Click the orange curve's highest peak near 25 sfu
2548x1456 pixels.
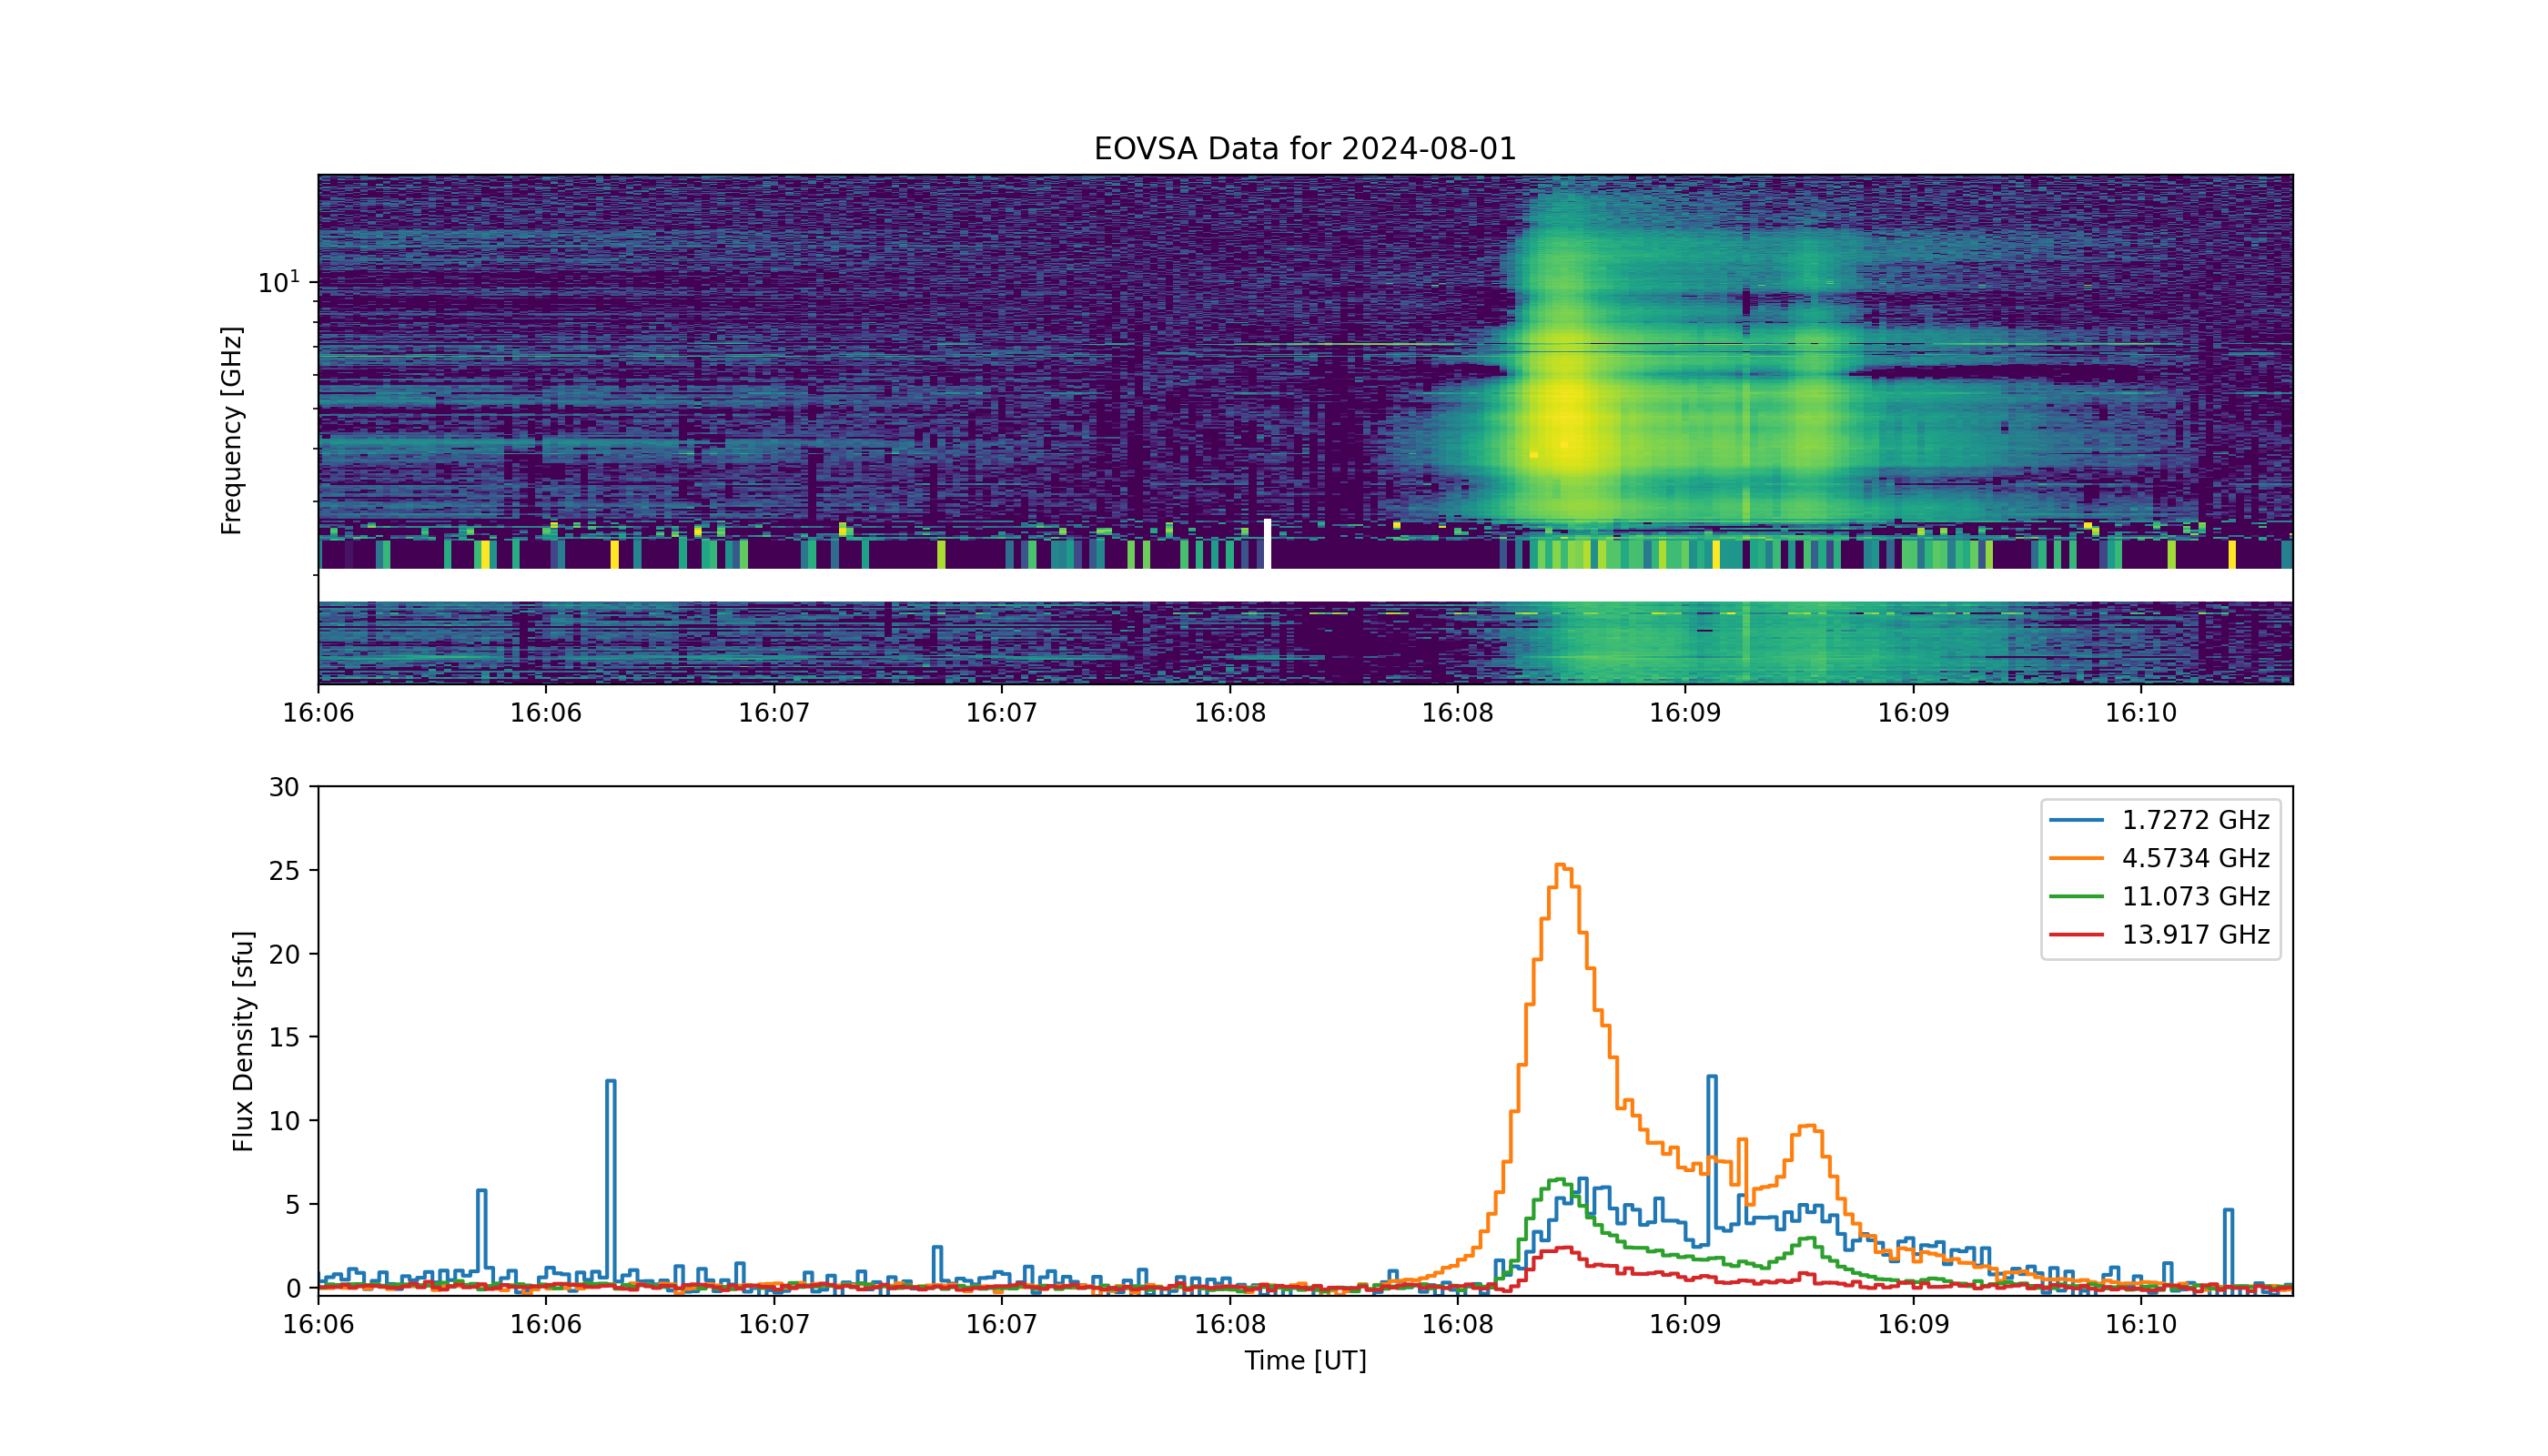pyautogui.click(x=1561, y=866)
